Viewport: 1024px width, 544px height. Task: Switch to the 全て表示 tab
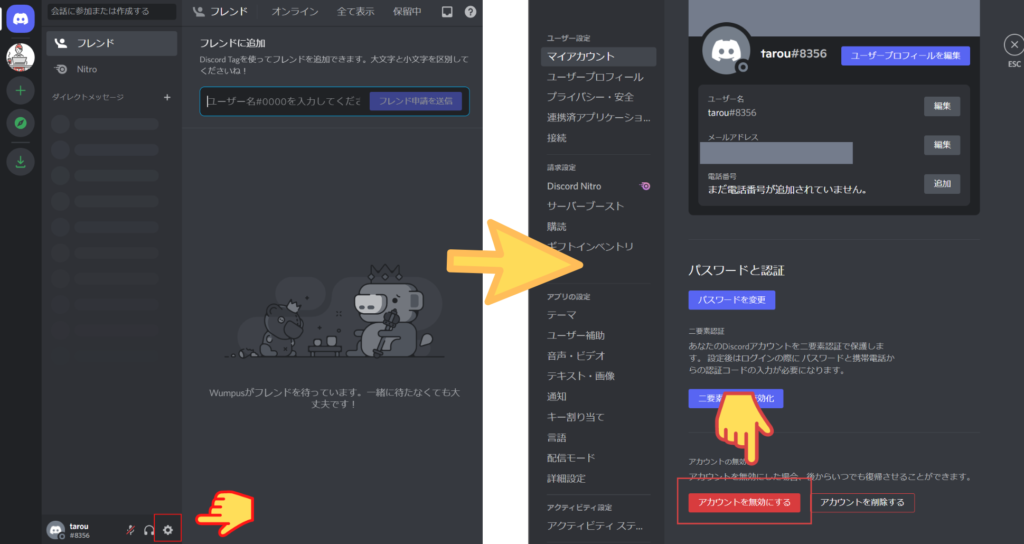tap(355, 12)
